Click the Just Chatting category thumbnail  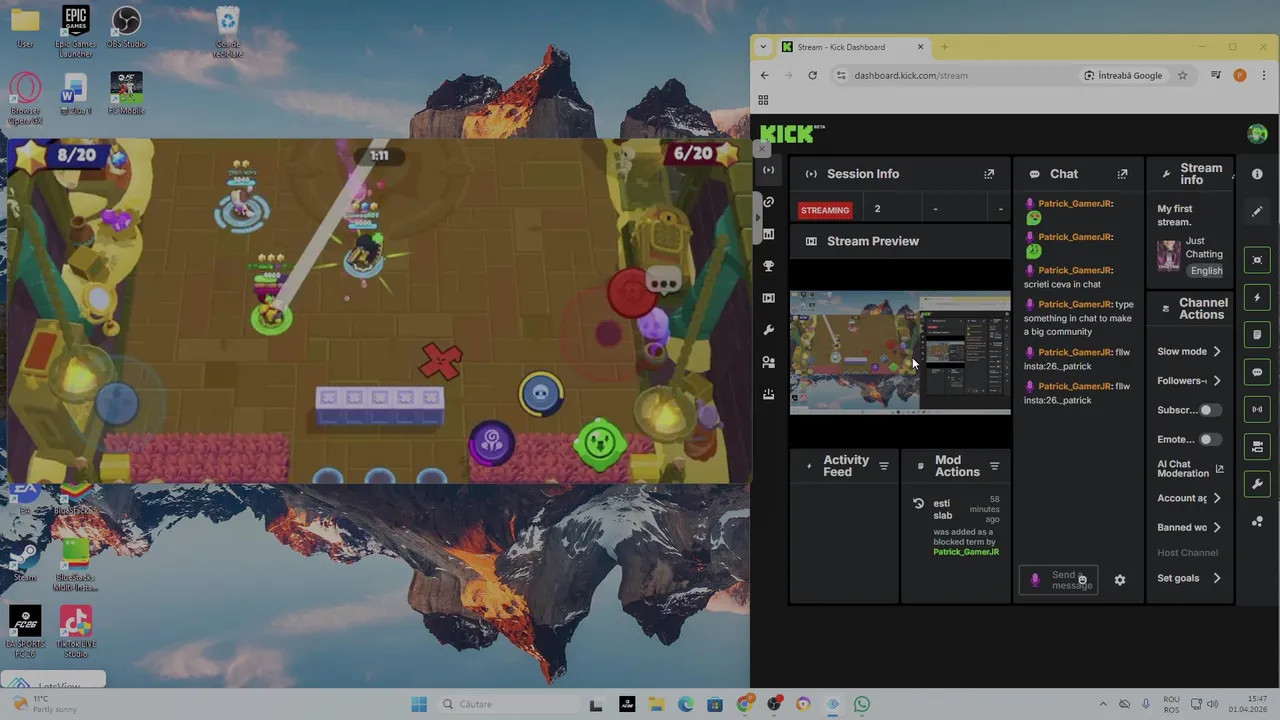1168,256
